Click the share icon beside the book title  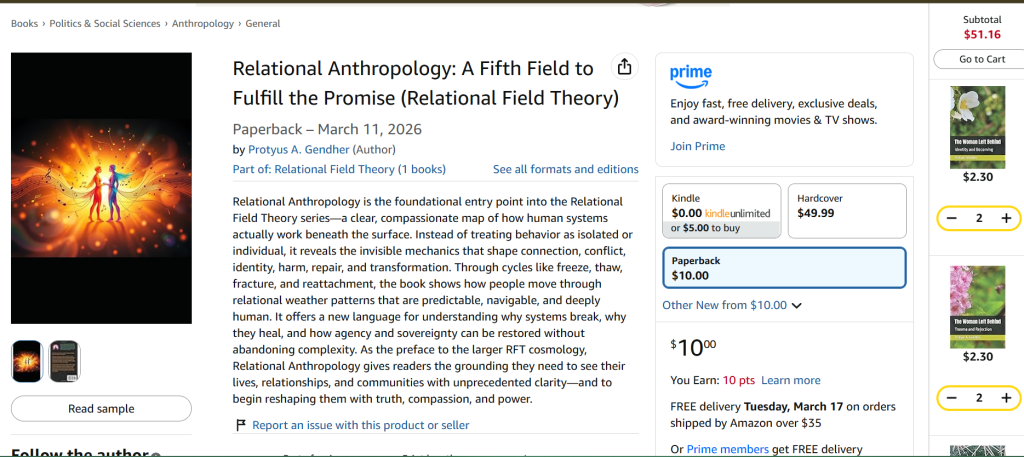(x=624, y=67)
